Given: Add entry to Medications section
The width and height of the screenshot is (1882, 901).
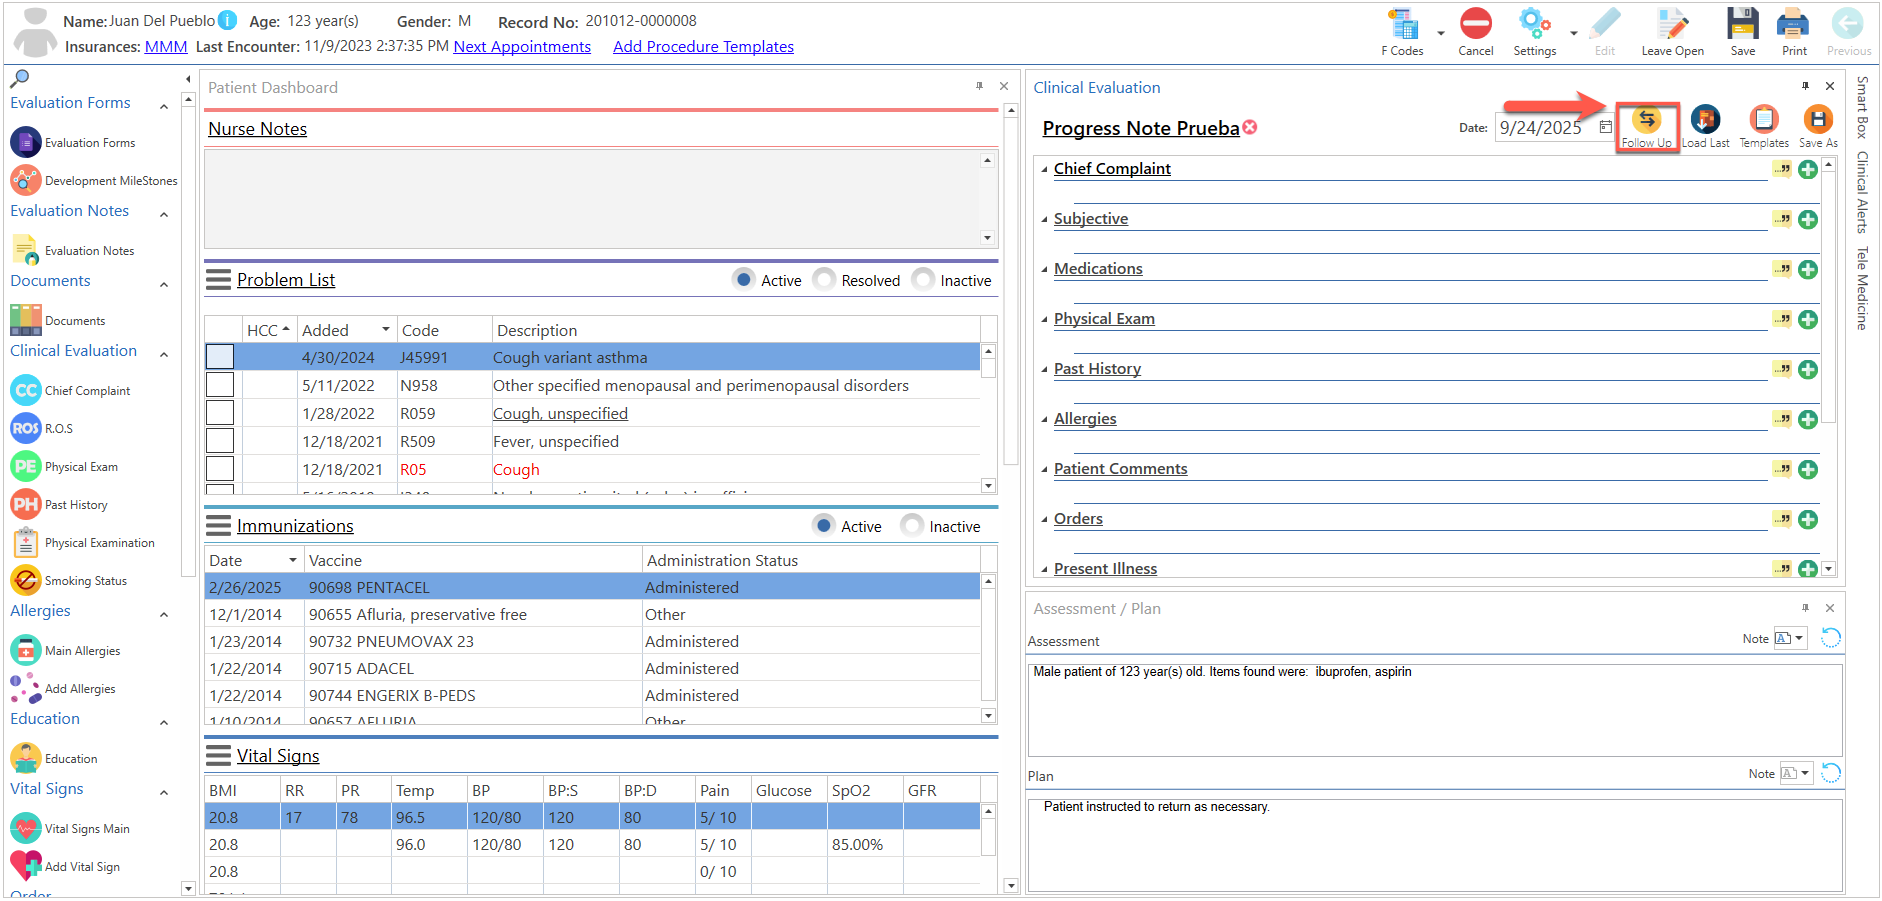Looking at the screenshot, I should pos(1808,270).
